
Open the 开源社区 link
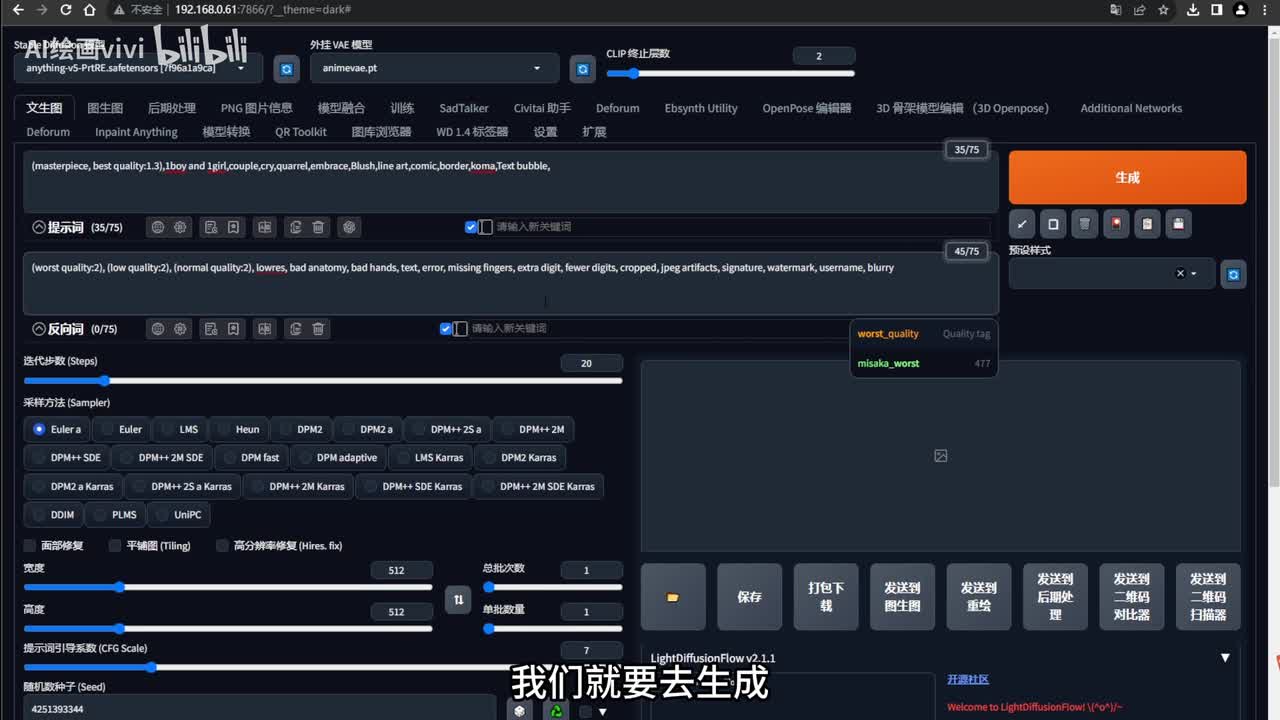click(x=968, y=679)
